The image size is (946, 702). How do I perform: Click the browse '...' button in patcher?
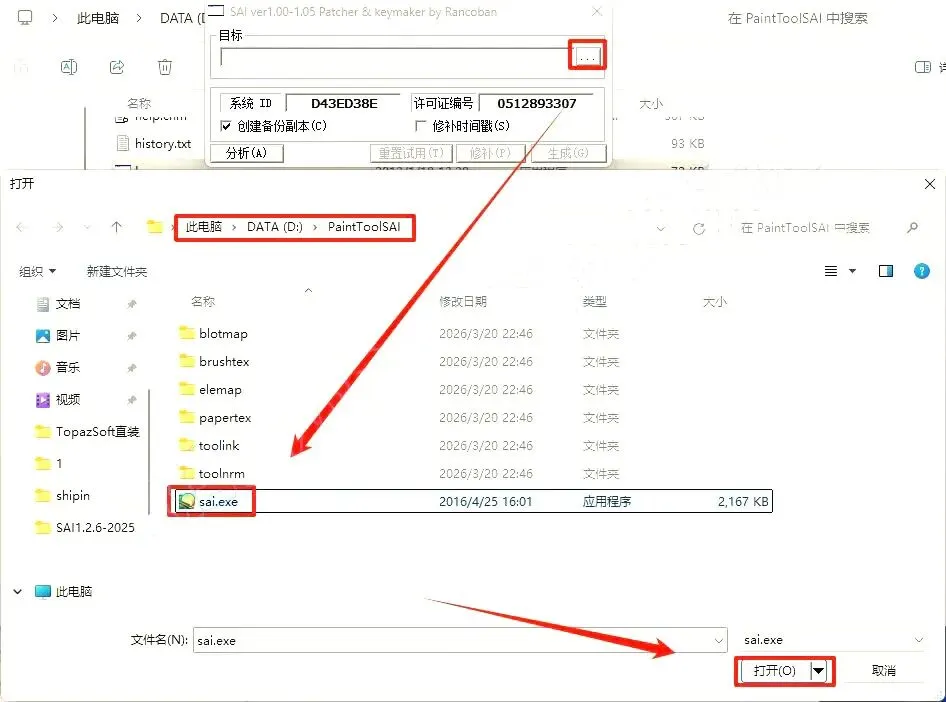coord(587,56)
